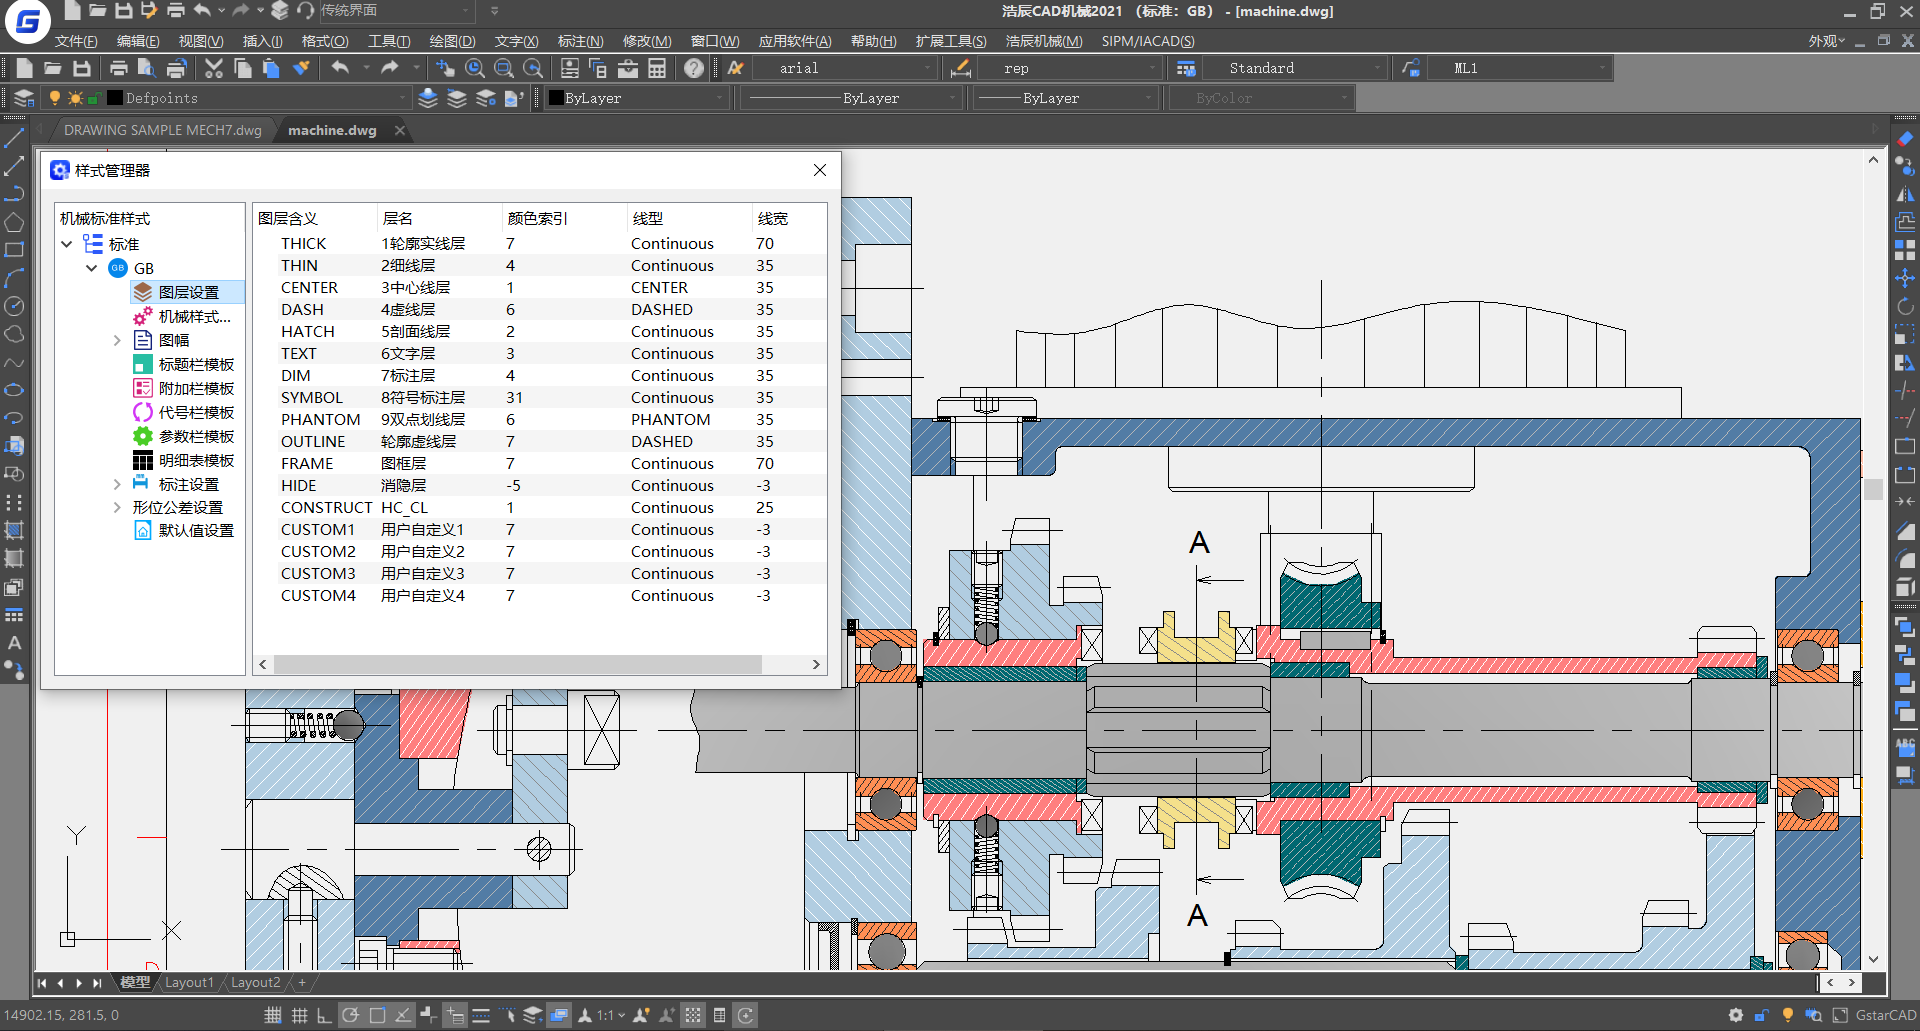
Task: Open the calculator icon in toolbar
Action: point(657,68)
